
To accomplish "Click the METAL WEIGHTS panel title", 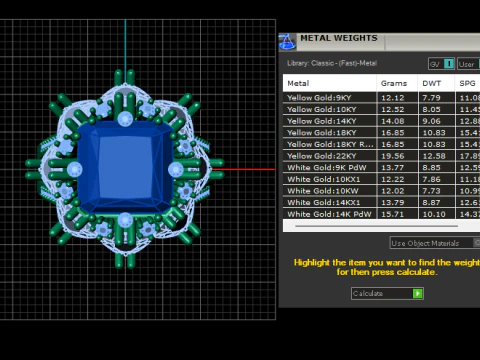I will tap(339, 38).
